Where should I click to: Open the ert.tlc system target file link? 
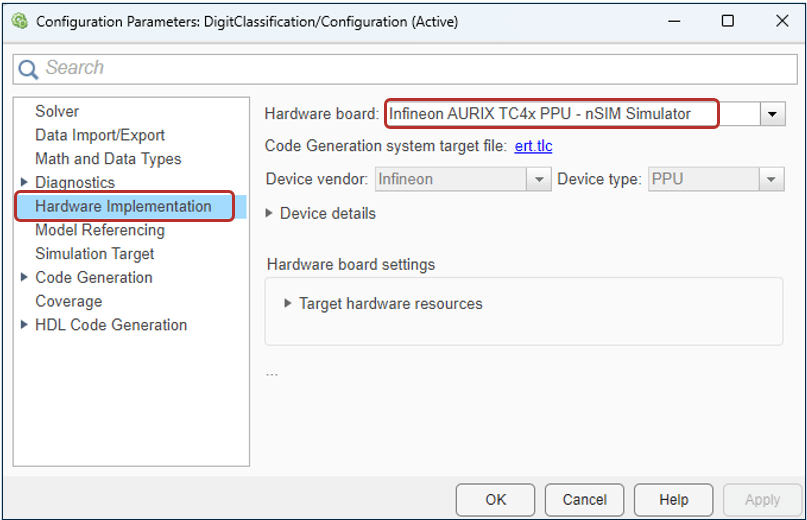[533, 147]
